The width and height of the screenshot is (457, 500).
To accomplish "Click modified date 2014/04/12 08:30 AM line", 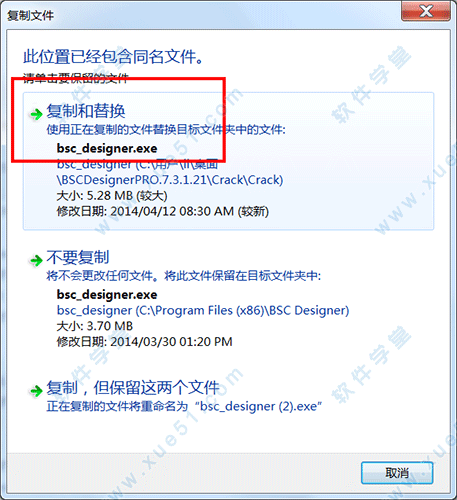I will pos(162,211).
